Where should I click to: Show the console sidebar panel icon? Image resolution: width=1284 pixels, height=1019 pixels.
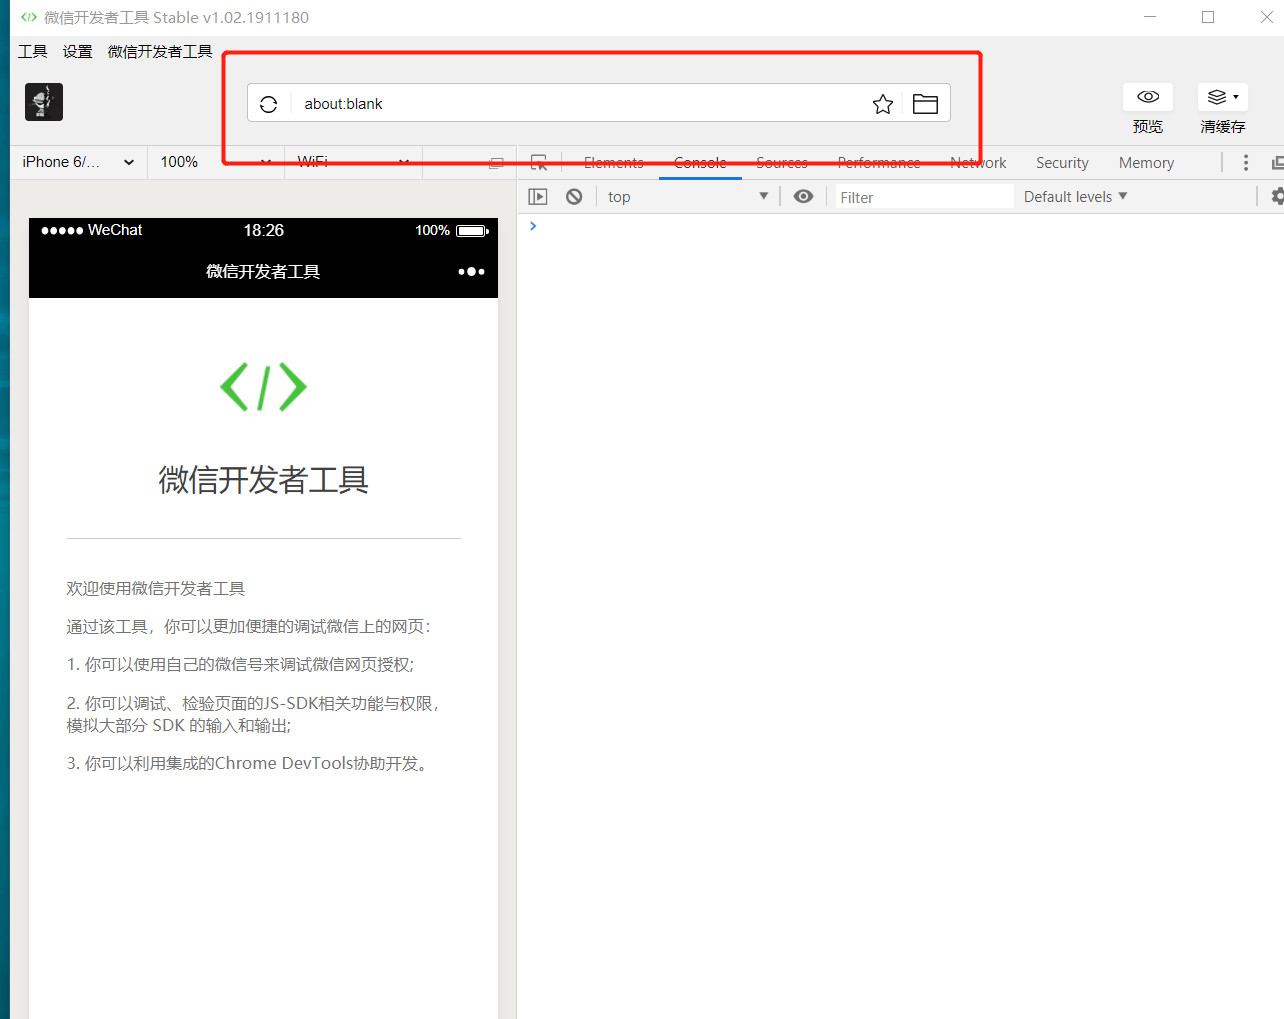pos(538,197)
